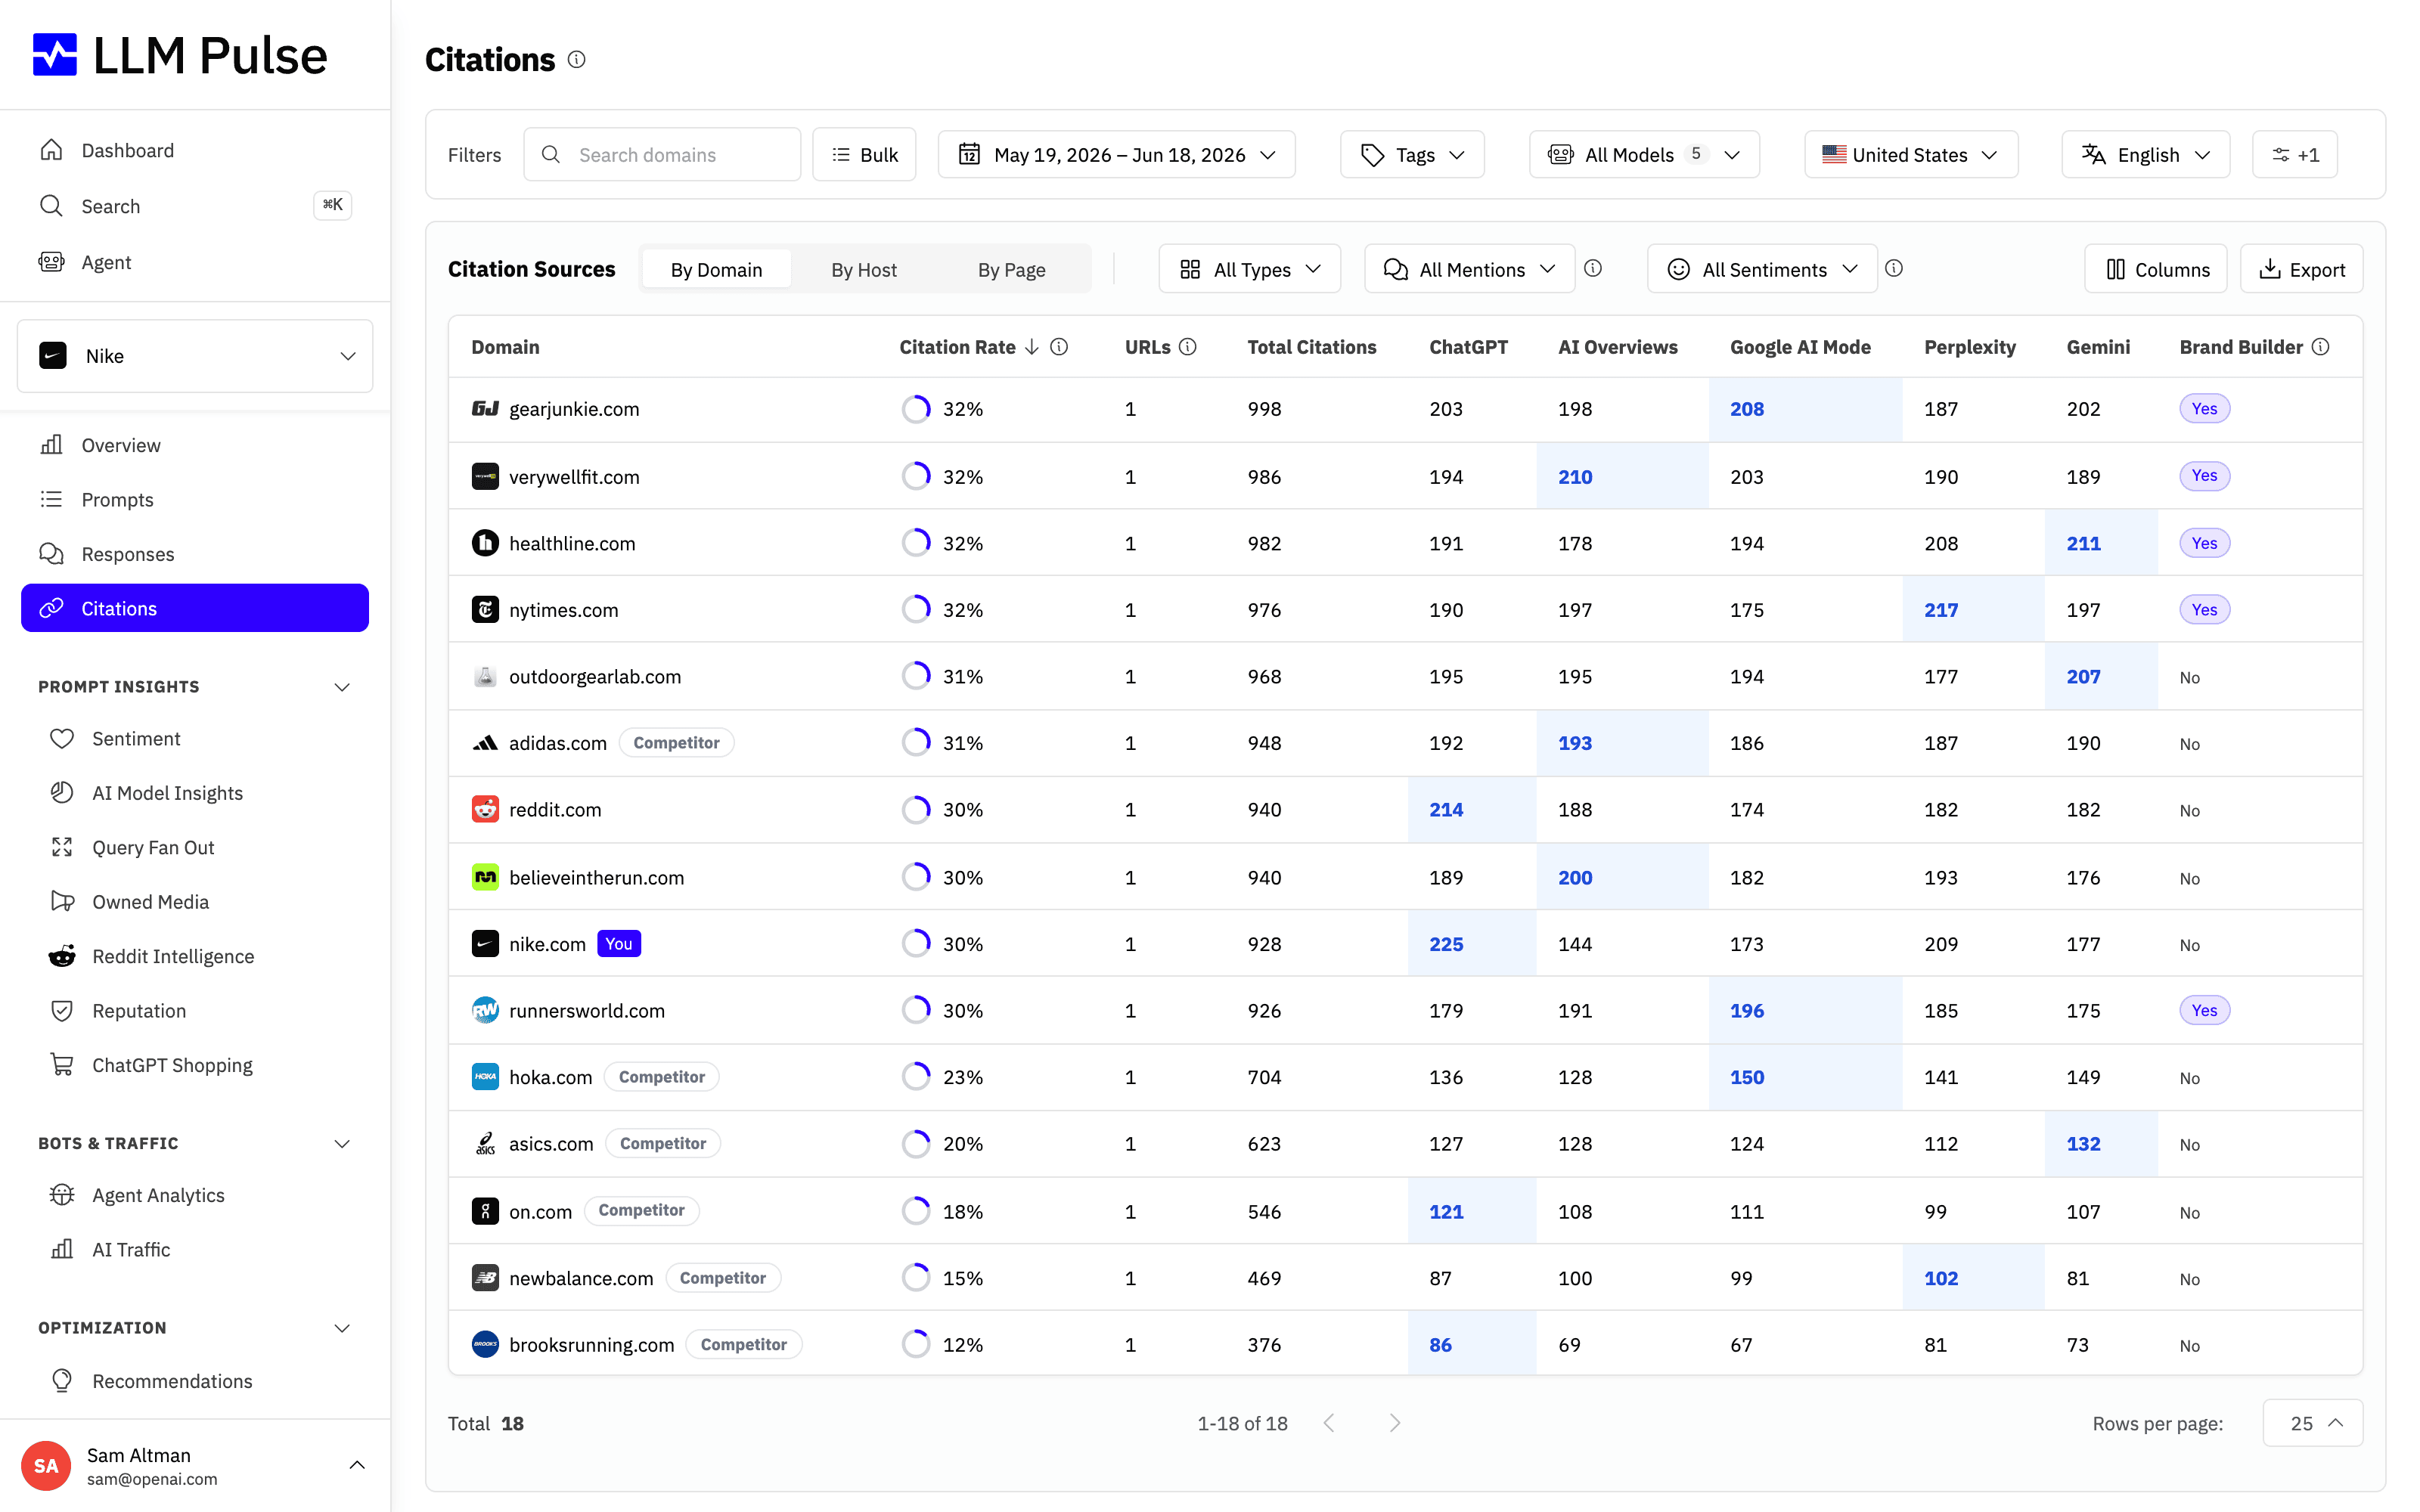Screen dimensions: 2420x1512
Task: Switch to the By Domain tab
Action: (716, 269)
